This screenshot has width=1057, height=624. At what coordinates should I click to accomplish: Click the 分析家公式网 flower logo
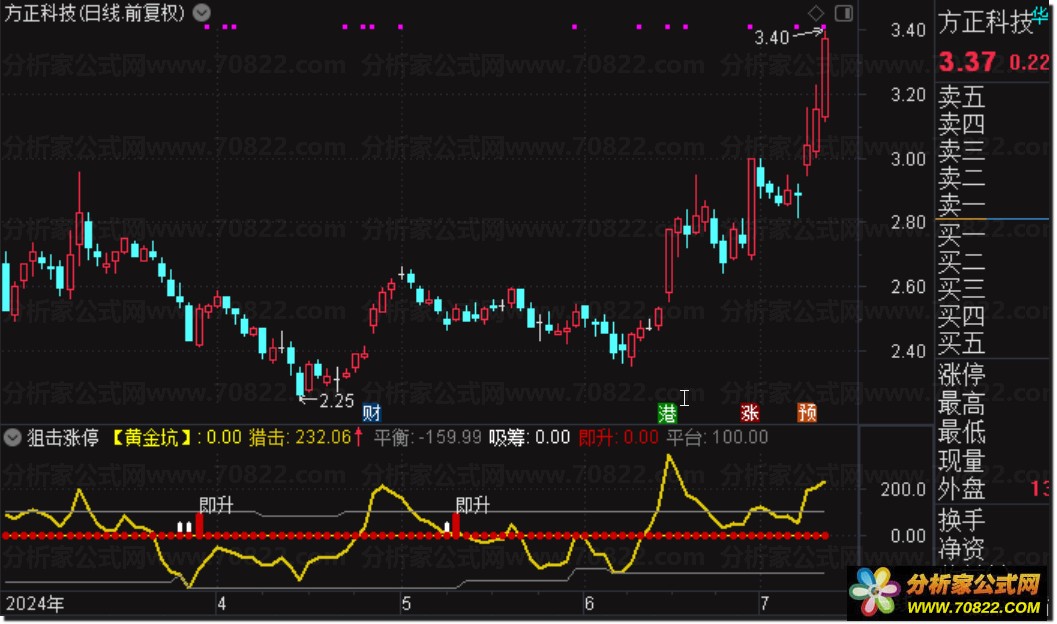[x=874, y=591]
